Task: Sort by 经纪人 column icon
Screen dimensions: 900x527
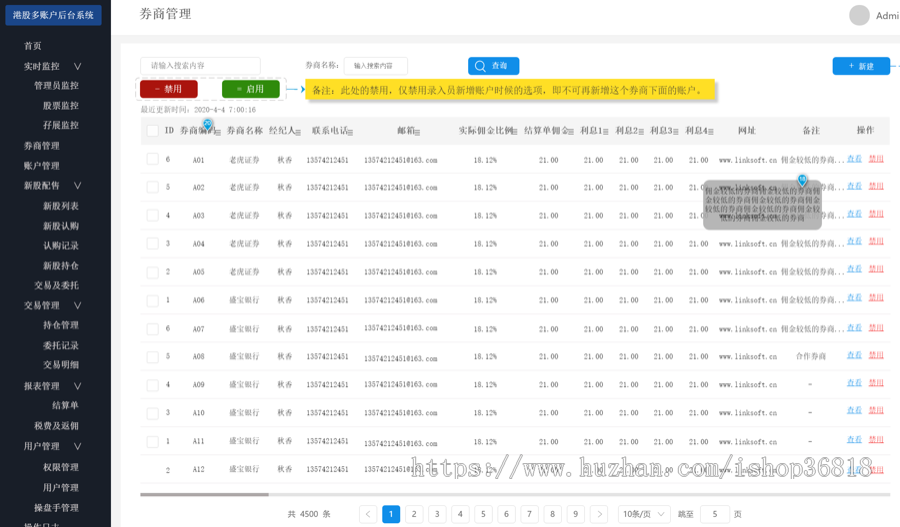Action: tap(298, 133)
